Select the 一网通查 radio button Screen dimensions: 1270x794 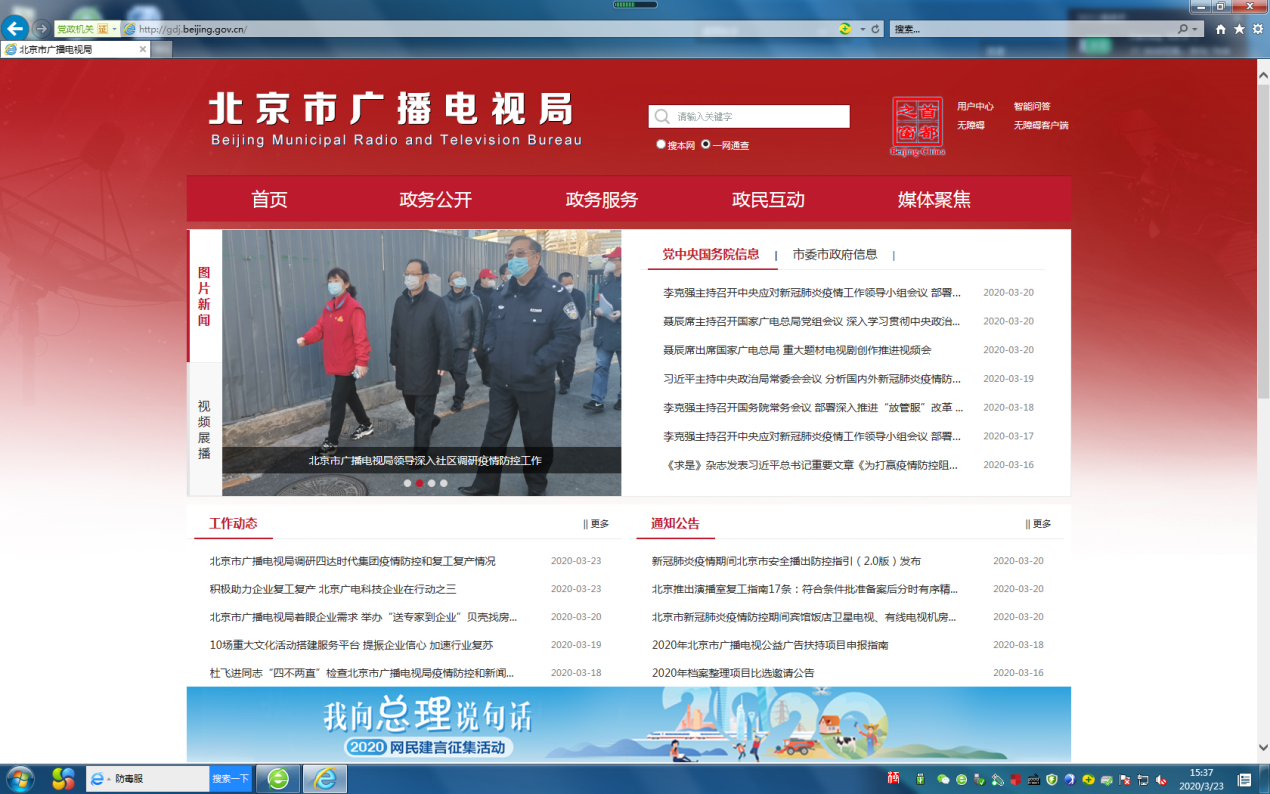coord(706,144)
